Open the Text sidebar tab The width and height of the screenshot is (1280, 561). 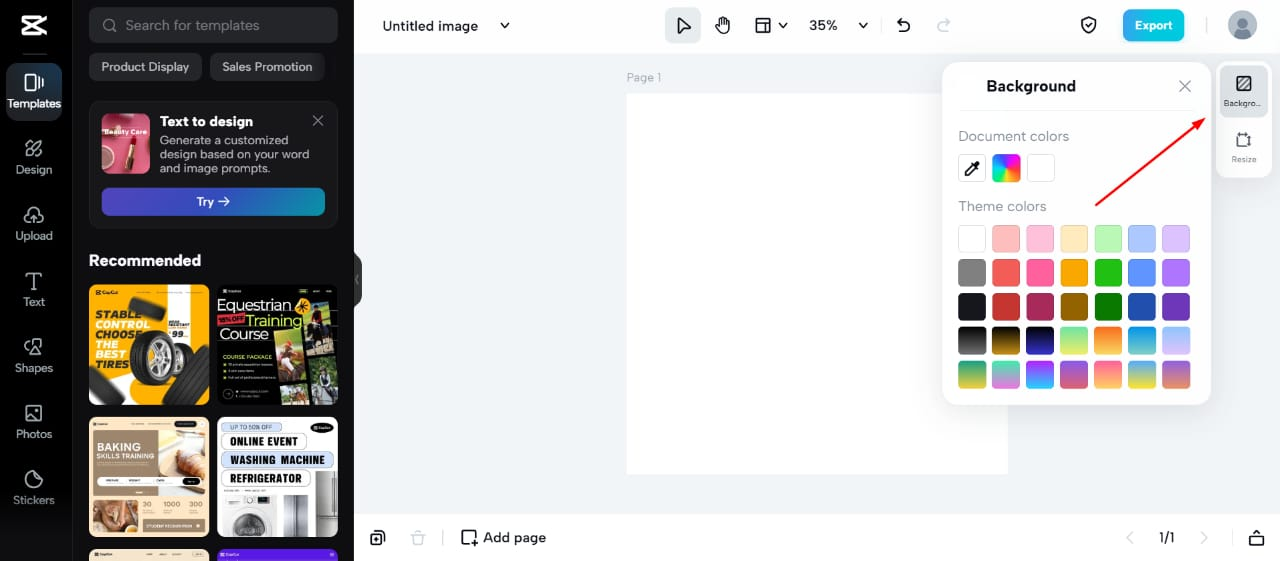coord(34,289)
